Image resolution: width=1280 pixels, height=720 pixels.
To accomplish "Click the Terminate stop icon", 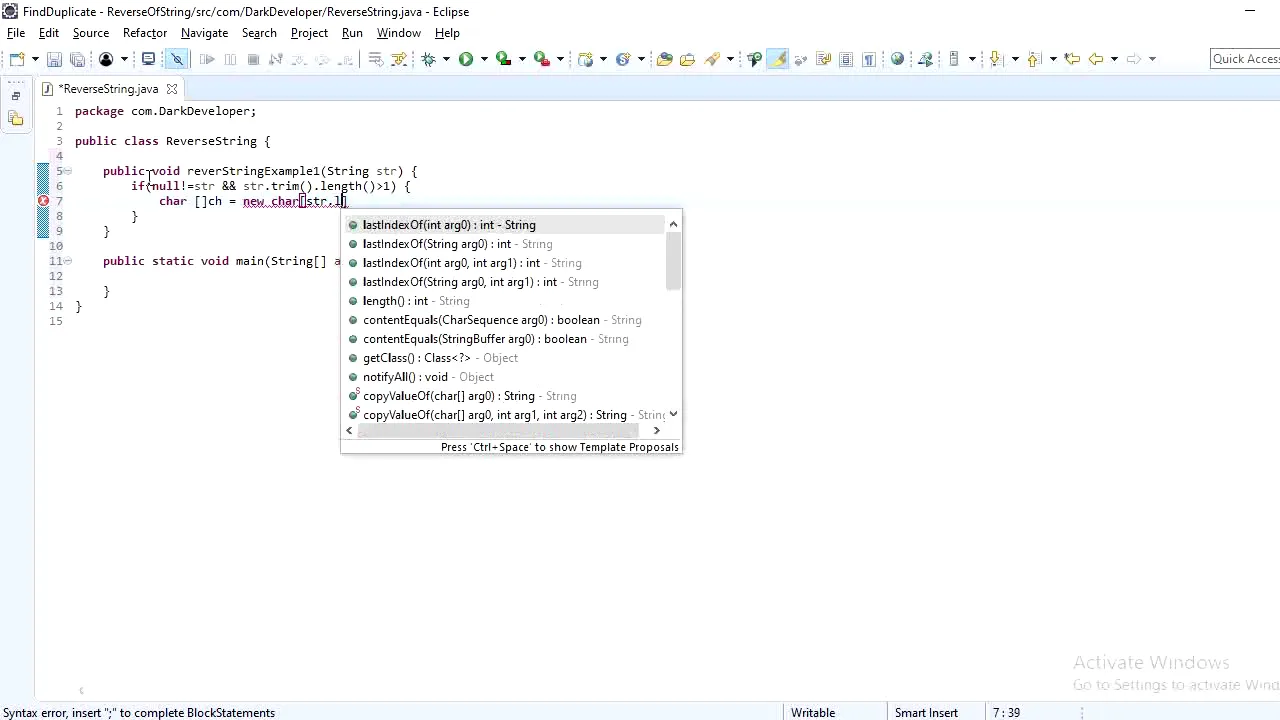I will (253, 59).
